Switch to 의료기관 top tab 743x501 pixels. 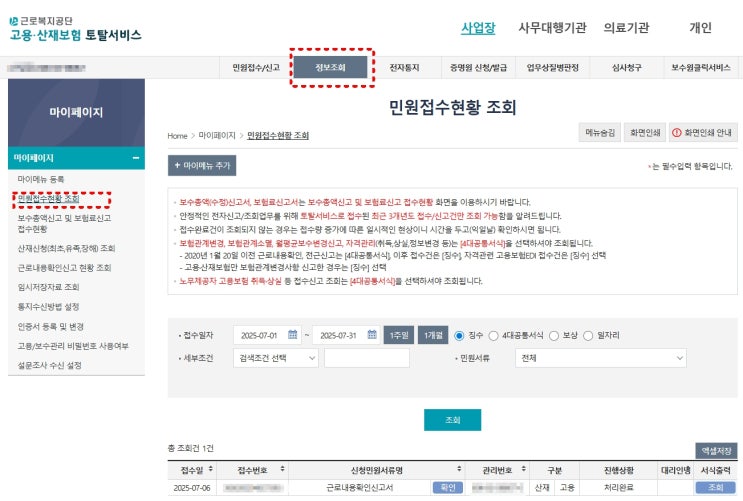pos(626,27)
